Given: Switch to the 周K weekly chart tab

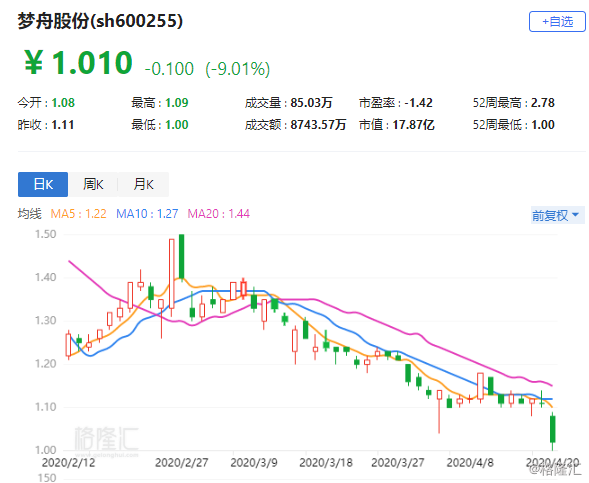Looking at the screenshot, I should point(93,184).
